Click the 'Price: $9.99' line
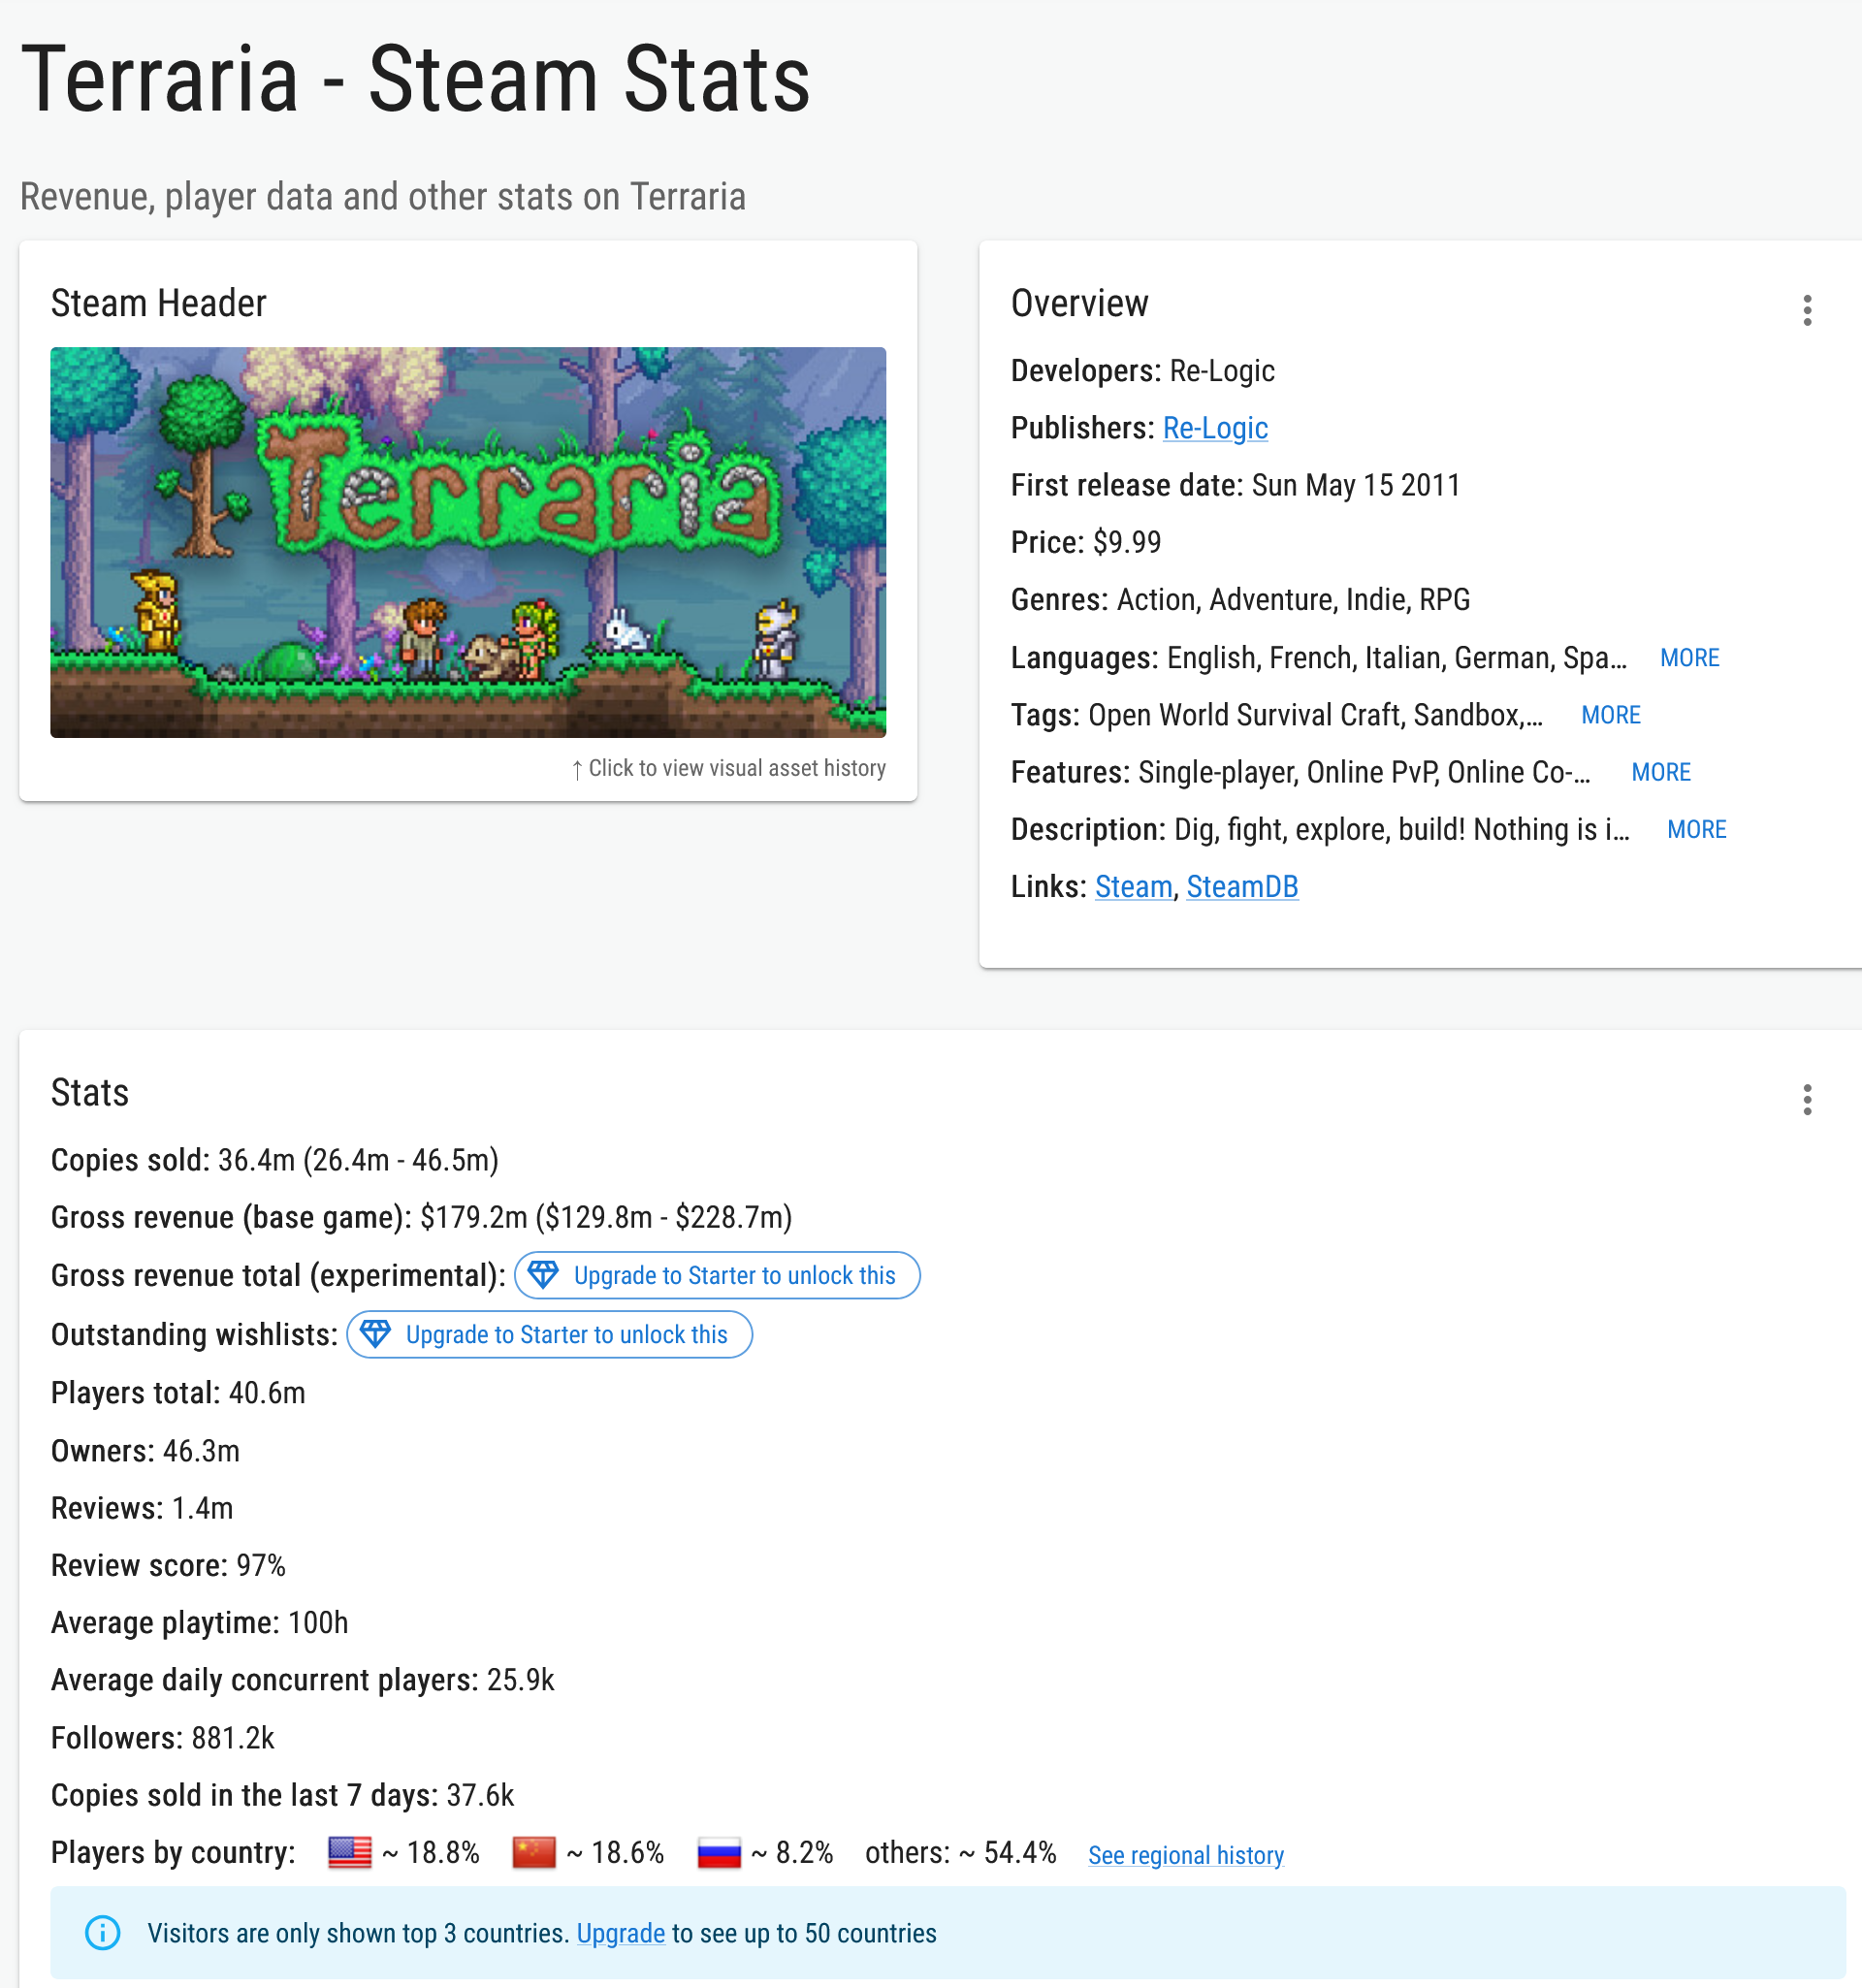This screenshot has width=1862, height=1988. point(1085,542)
